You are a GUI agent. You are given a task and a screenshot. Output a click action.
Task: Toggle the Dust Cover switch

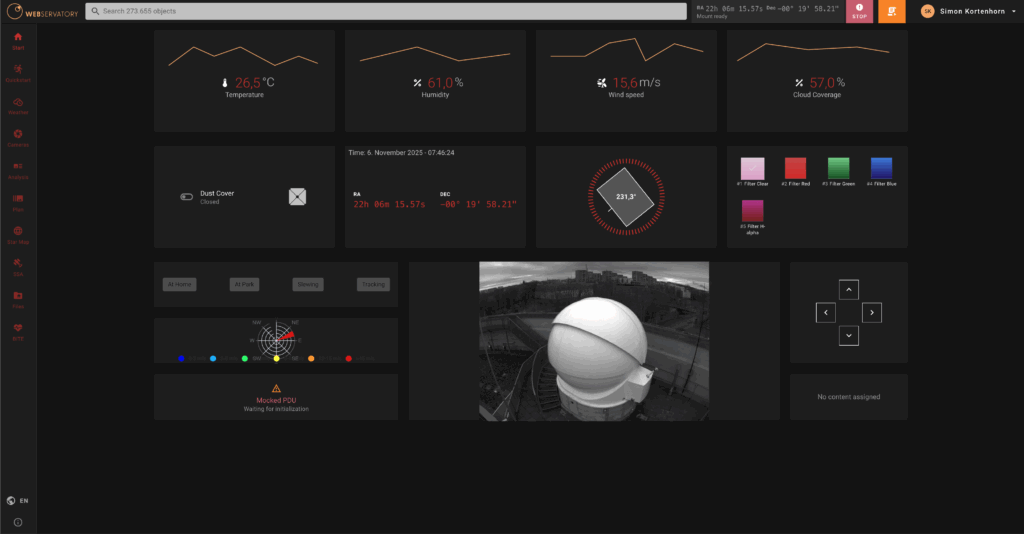point(186,197)
